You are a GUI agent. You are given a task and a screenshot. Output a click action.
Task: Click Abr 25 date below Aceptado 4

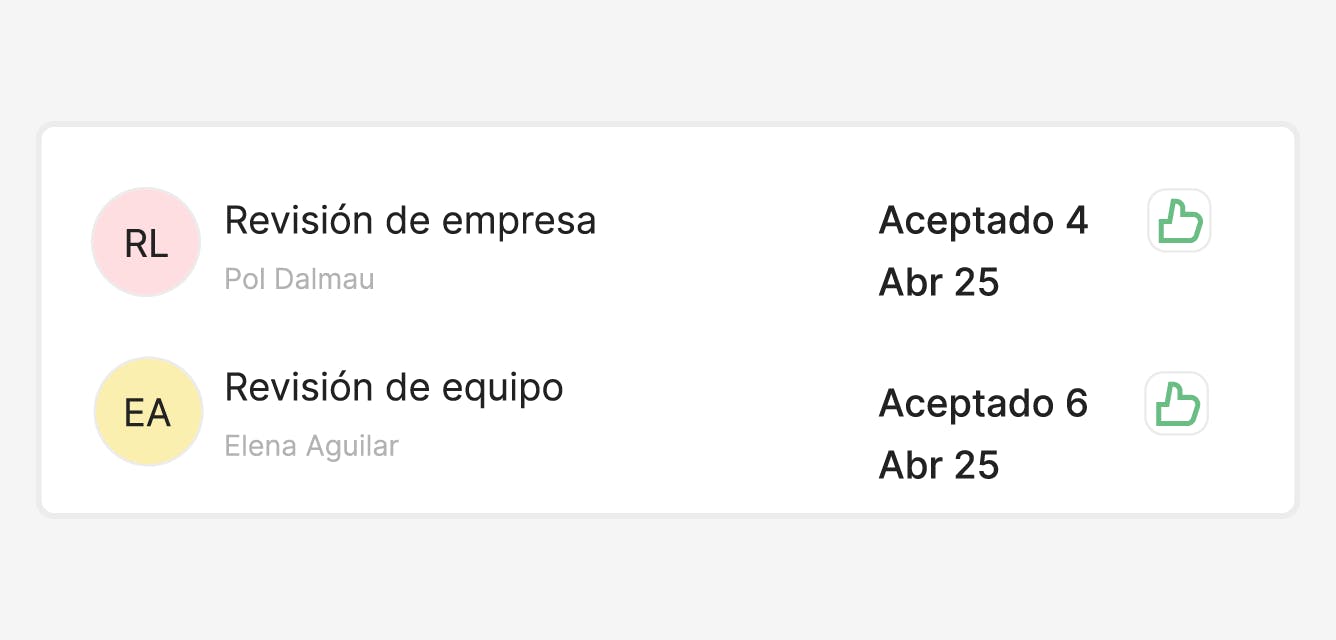tap(939, 283)
